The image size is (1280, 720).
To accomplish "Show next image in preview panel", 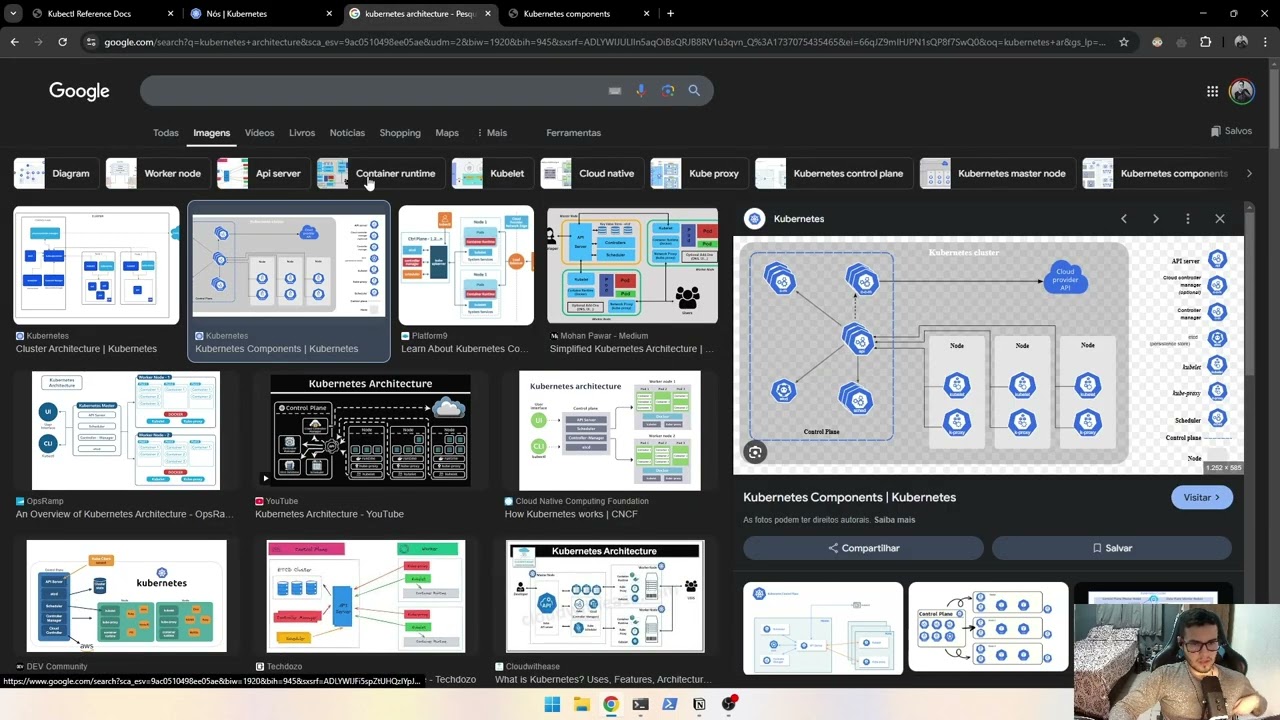I will pos(1155,219).
